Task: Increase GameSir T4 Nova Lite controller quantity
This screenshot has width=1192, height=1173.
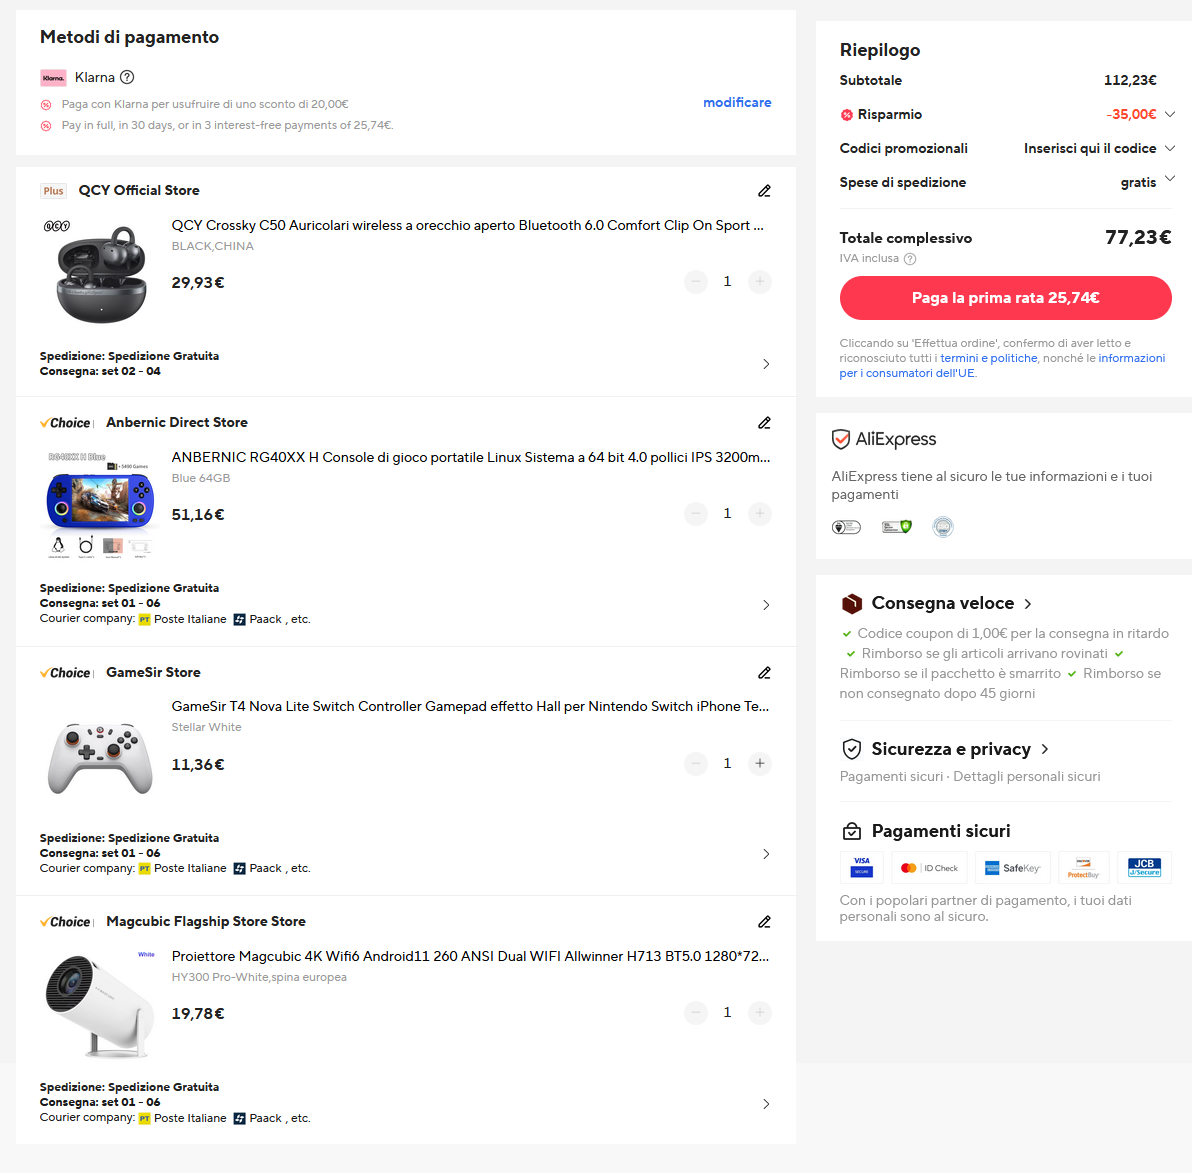Action: [760, 764]
